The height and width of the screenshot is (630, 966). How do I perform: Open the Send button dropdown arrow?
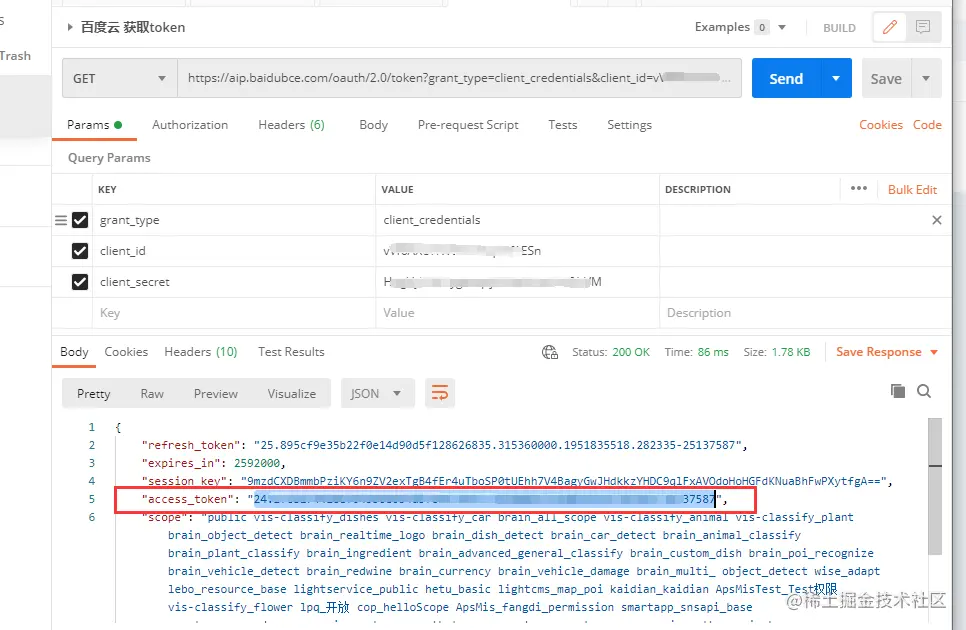pos(836,78)
